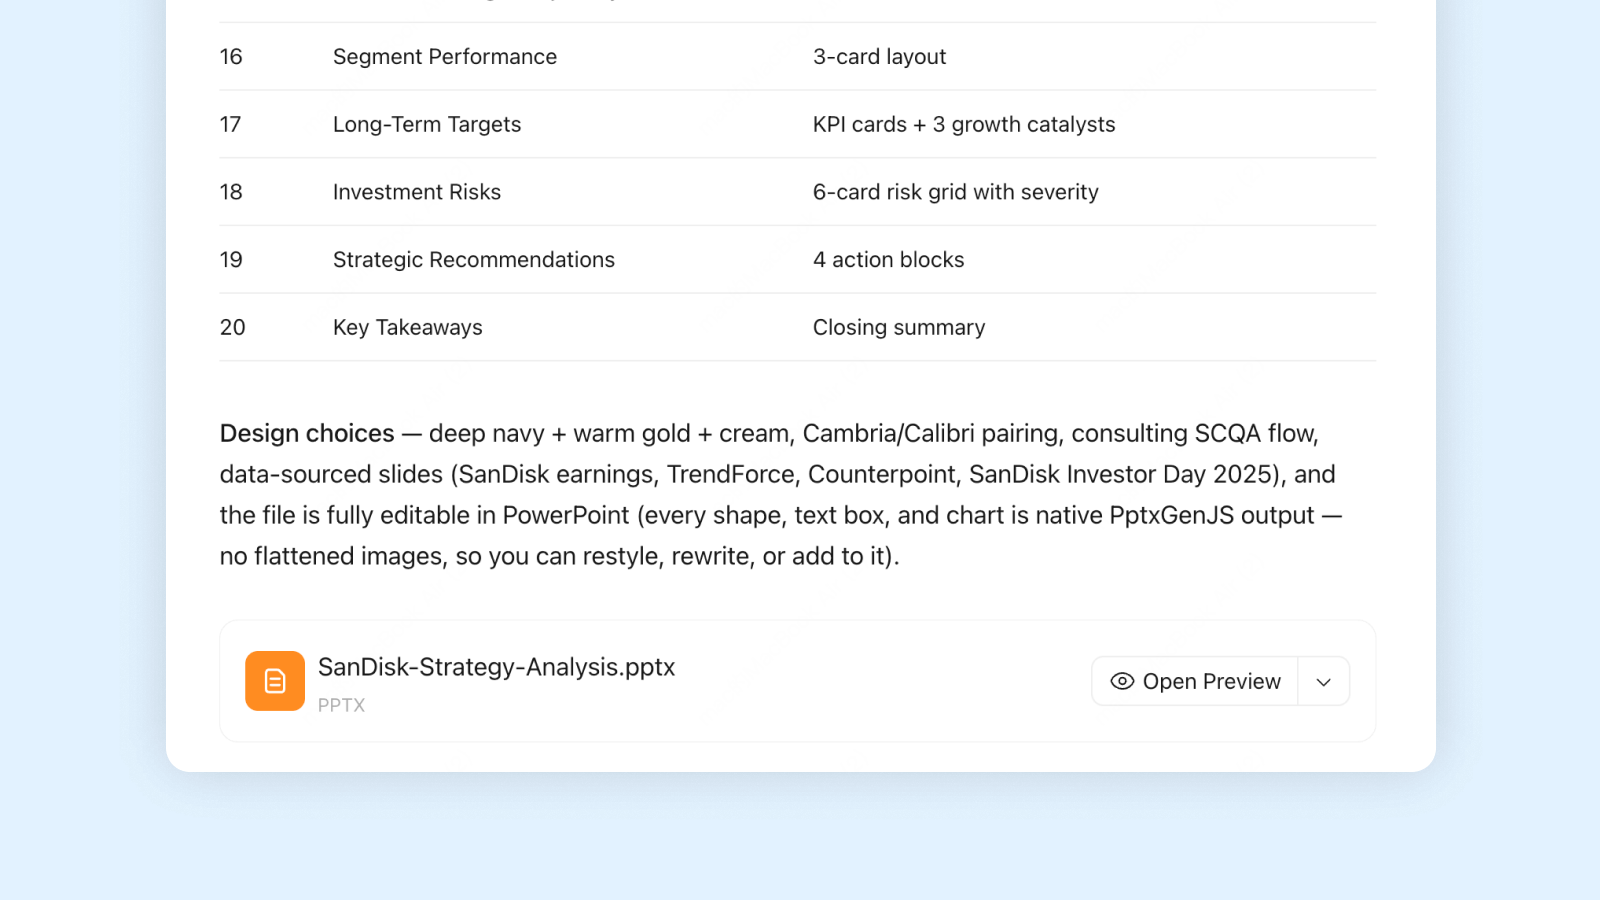Expand the chevron dropdown beside Open Preview
1600x900 pixels.
tap(1324, 681)
